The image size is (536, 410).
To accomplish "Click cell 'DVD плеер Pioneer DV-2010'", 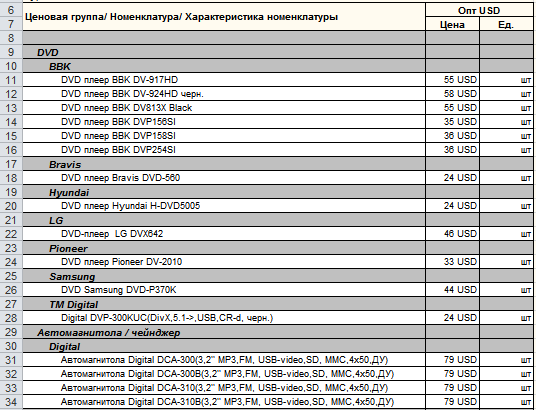I will 224,262.
